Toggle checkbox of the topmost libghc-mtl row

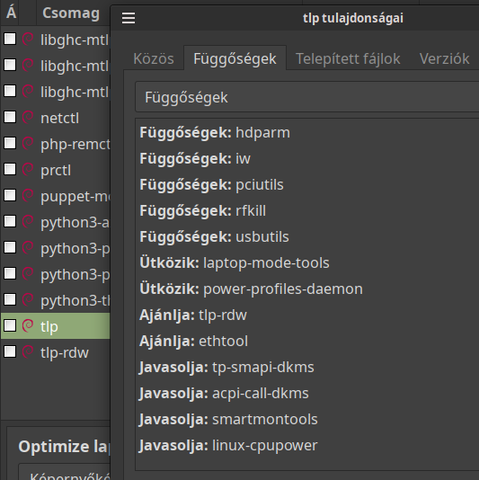(x=10, y=39)
